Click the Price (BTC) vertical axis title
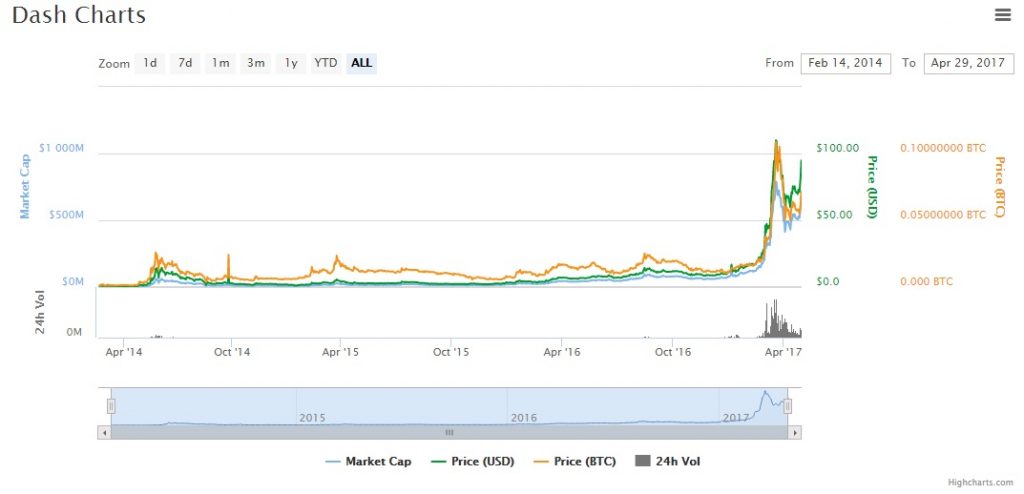1024x494 pixels. click(999, 187)
